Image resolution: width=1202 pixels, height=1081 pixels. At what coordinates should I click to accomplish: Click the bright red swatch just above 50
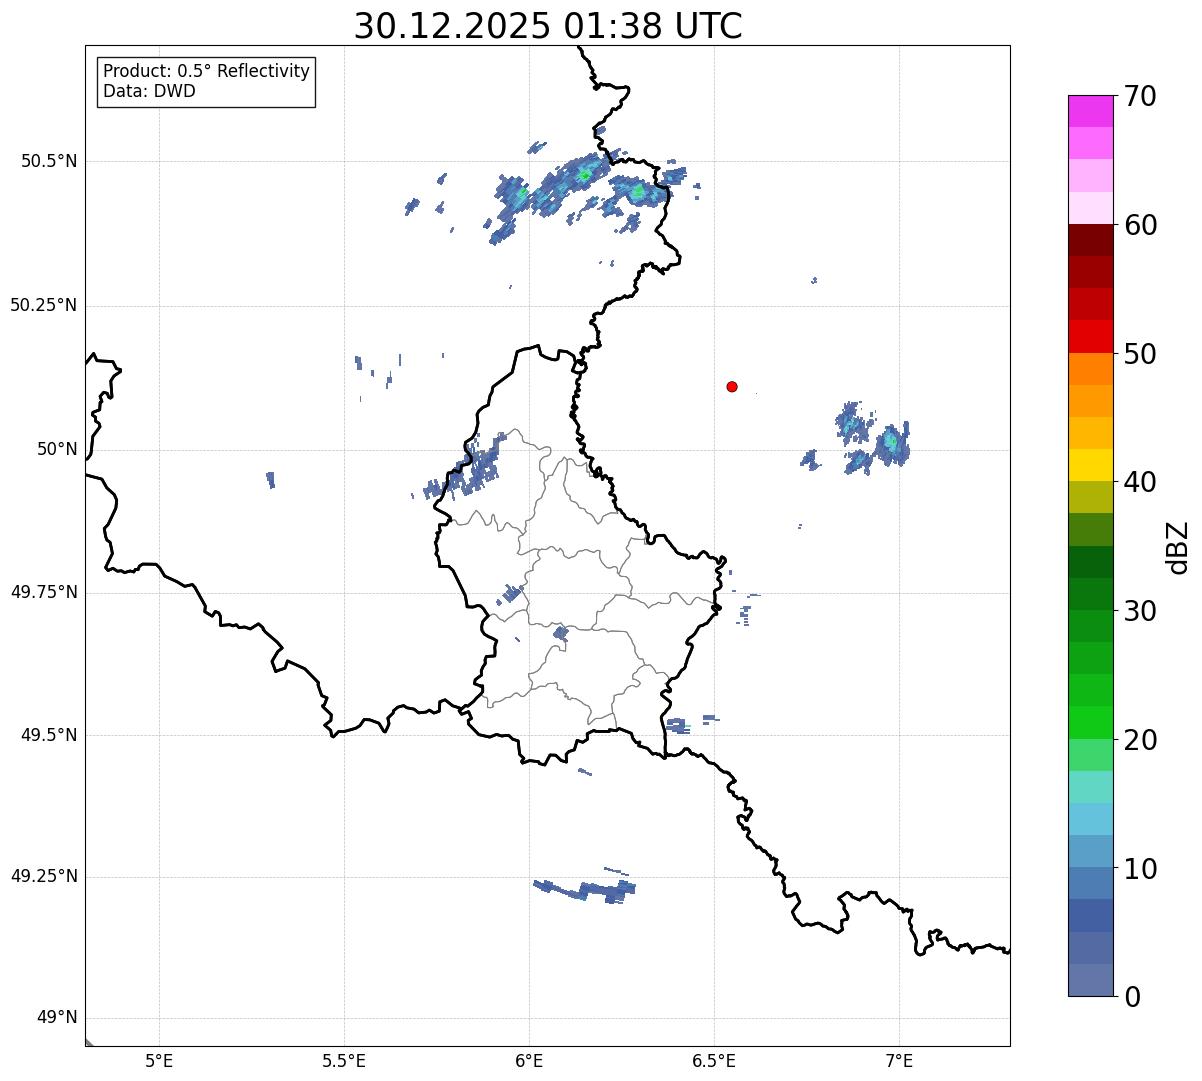pyautogui.click(x=1091, y=336)
